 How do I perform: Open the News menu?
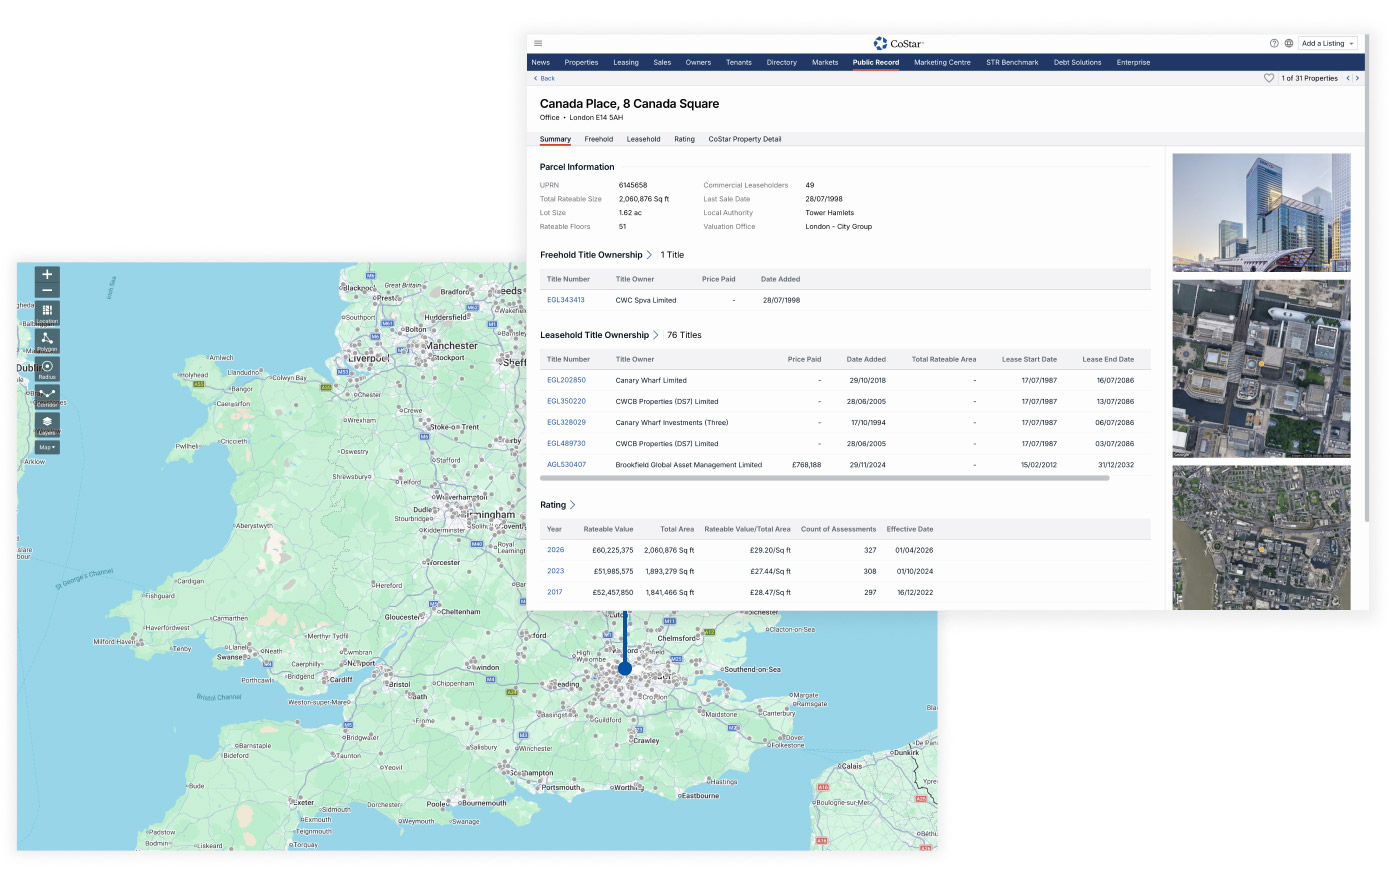541,62
